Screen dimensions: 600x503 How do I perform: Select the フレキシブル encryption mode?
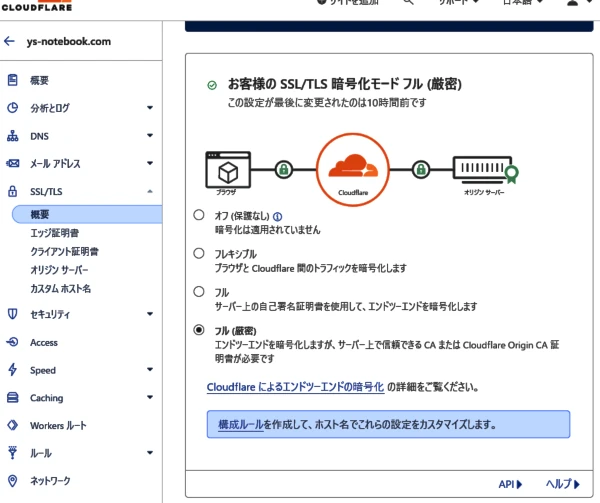coord(197,254)
